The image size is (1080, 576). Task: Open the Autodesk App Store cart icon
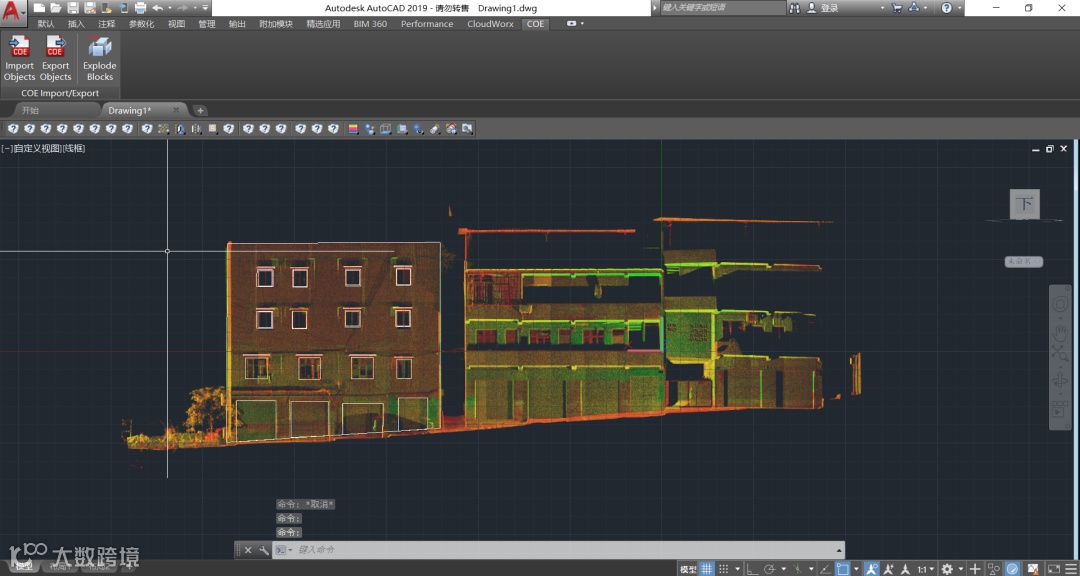(x=897, y=8)
